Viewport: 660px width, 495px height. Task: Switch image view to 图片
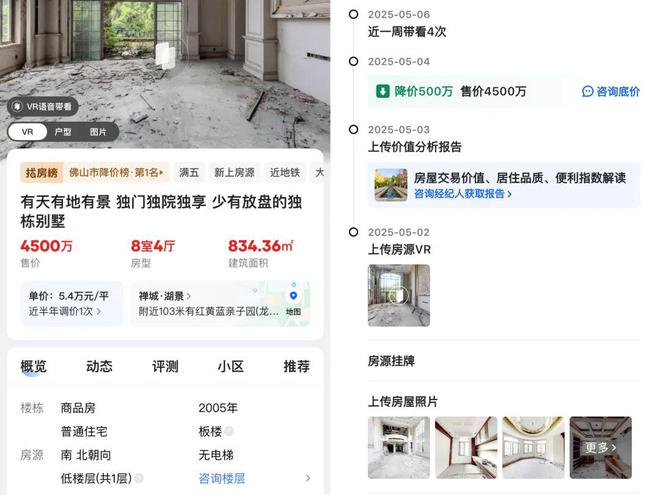(x=98, y=132)
